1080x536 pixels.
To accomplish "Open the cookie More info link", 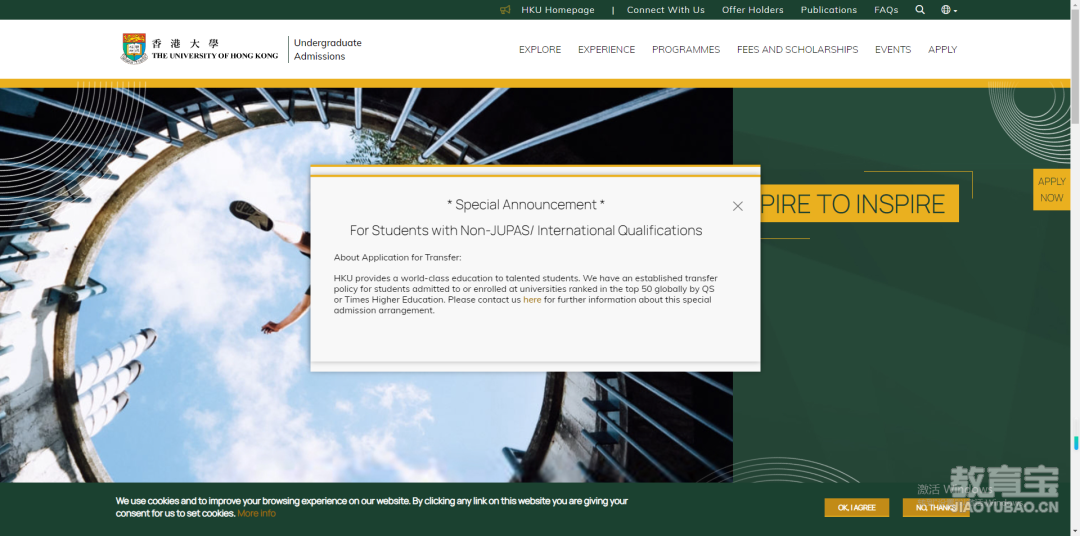I will [256, 513].
